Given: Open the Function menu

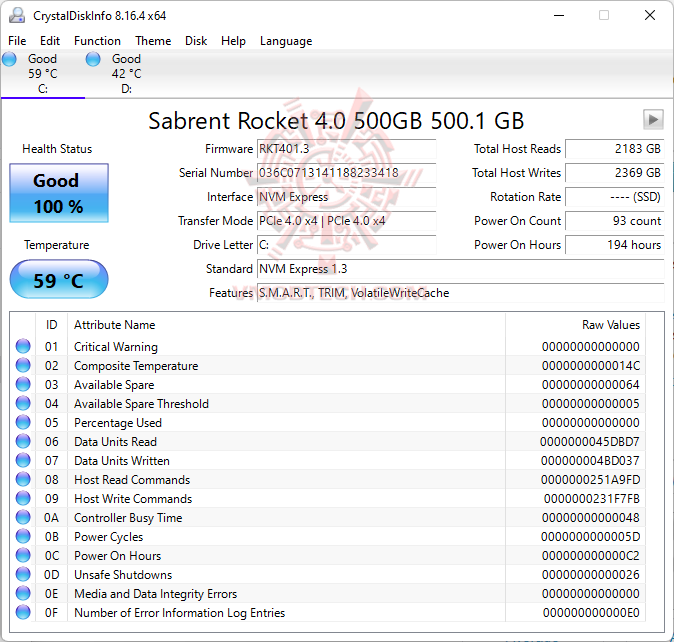Looking at the screenshot, I should tap(97, 41).
